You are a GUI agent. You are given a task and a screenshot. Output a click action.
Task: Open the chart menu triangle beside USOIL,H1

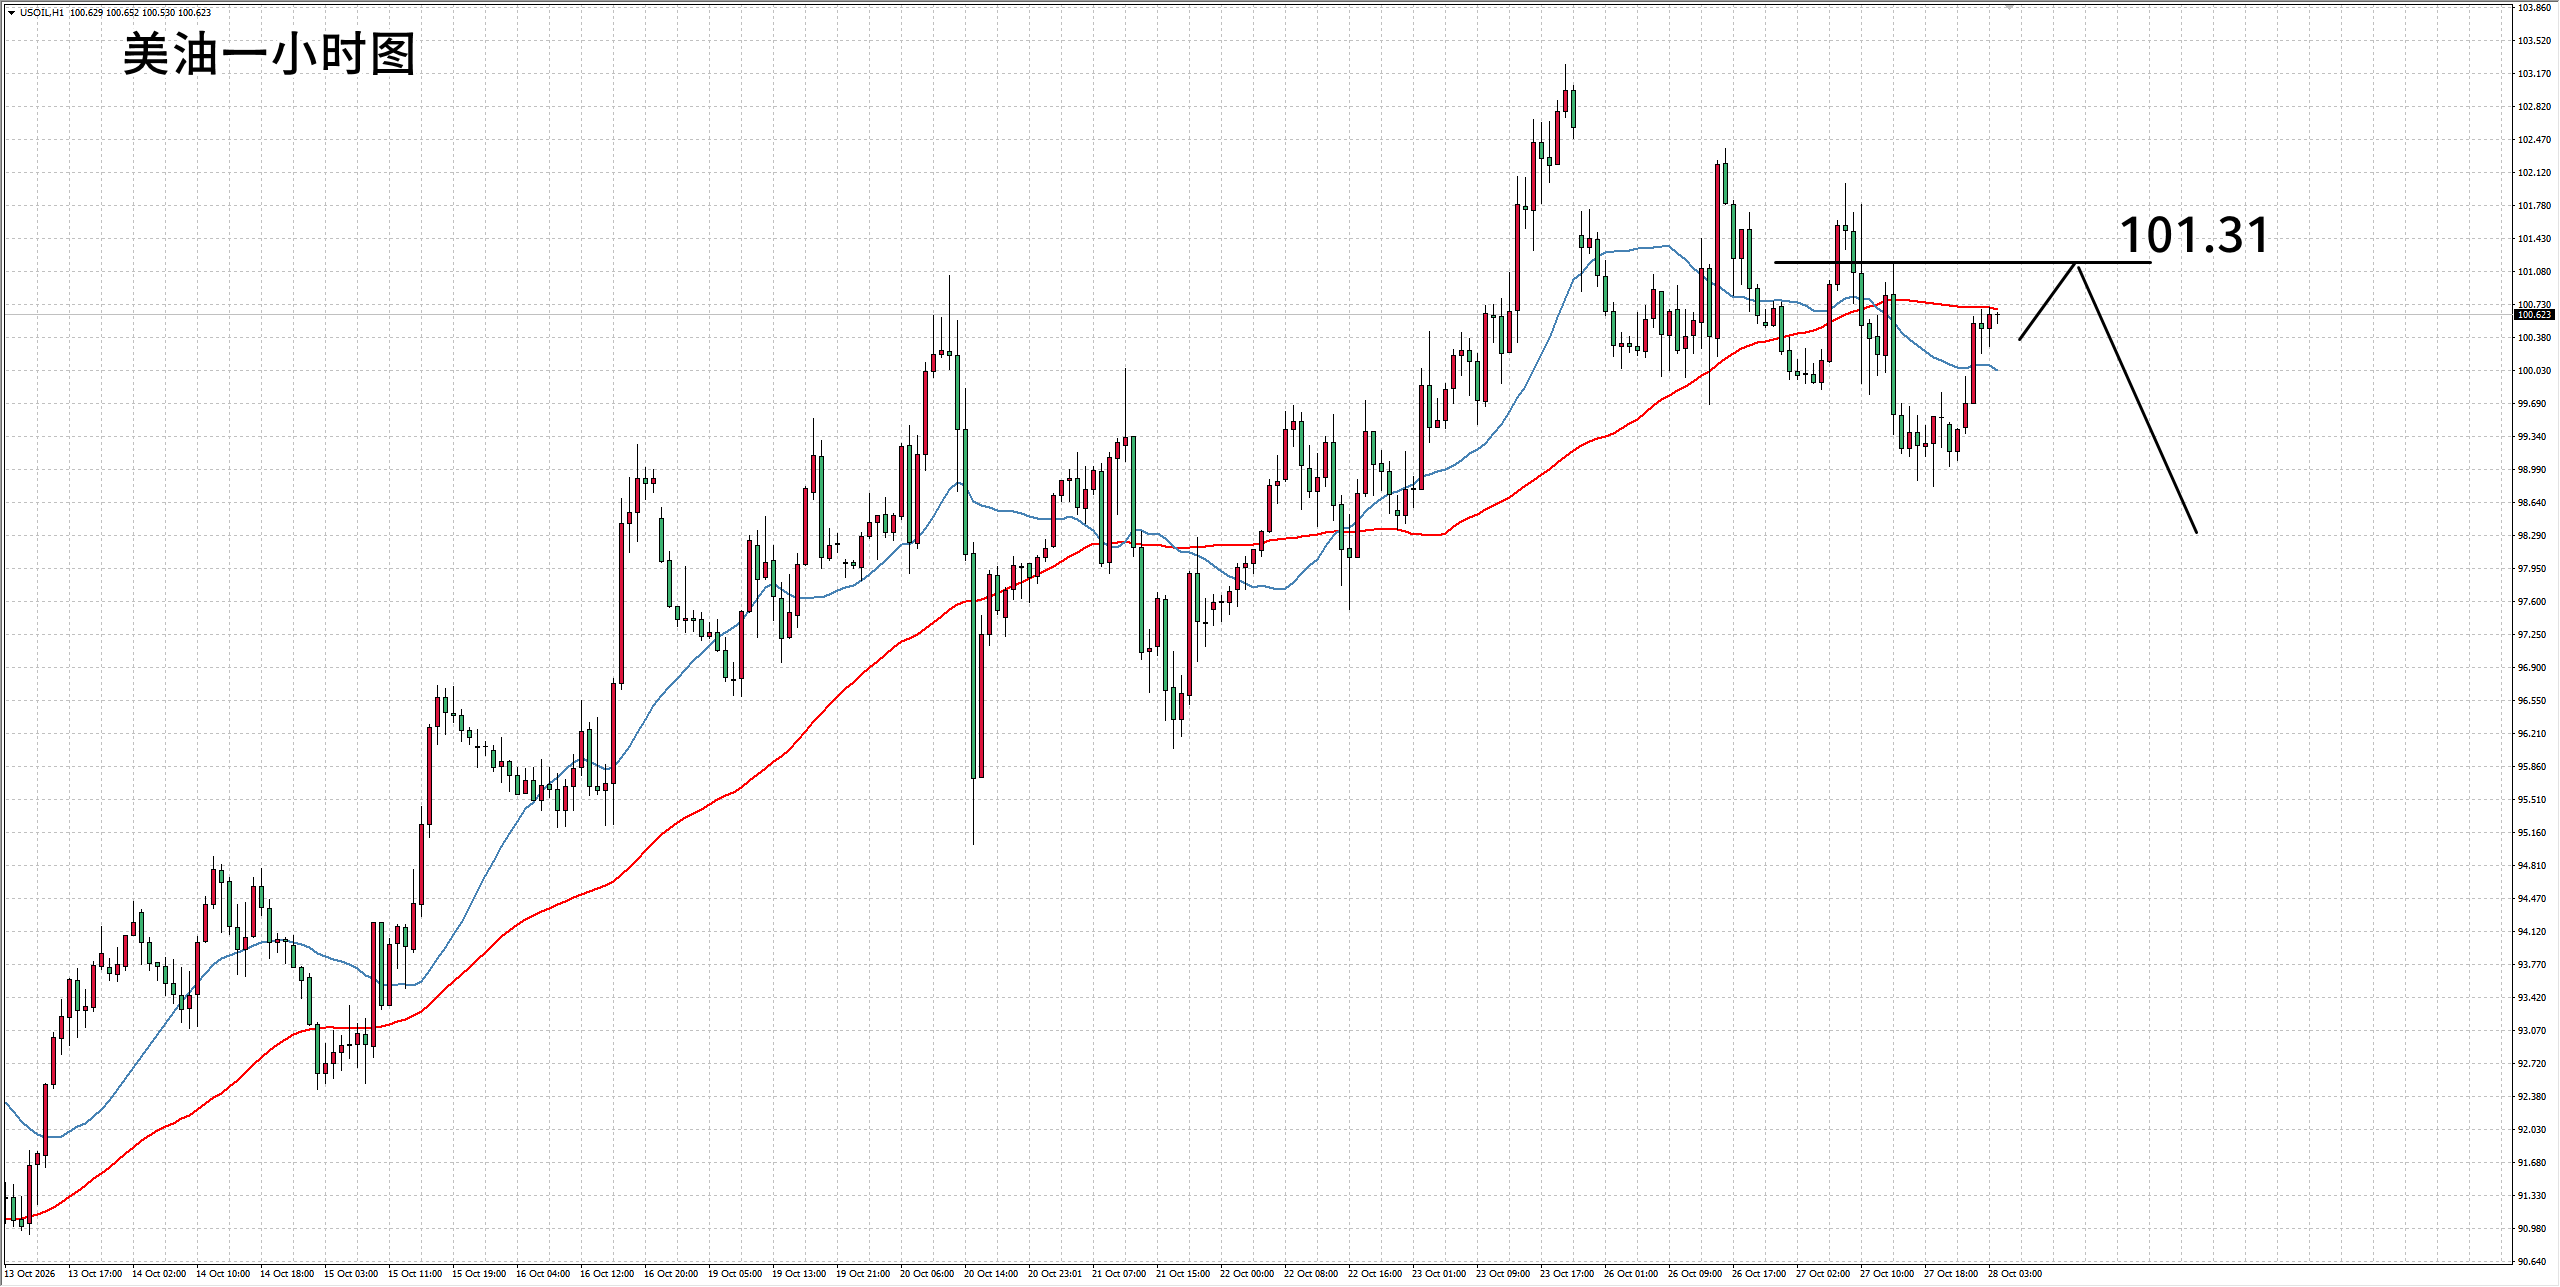[x=11, y=13]
